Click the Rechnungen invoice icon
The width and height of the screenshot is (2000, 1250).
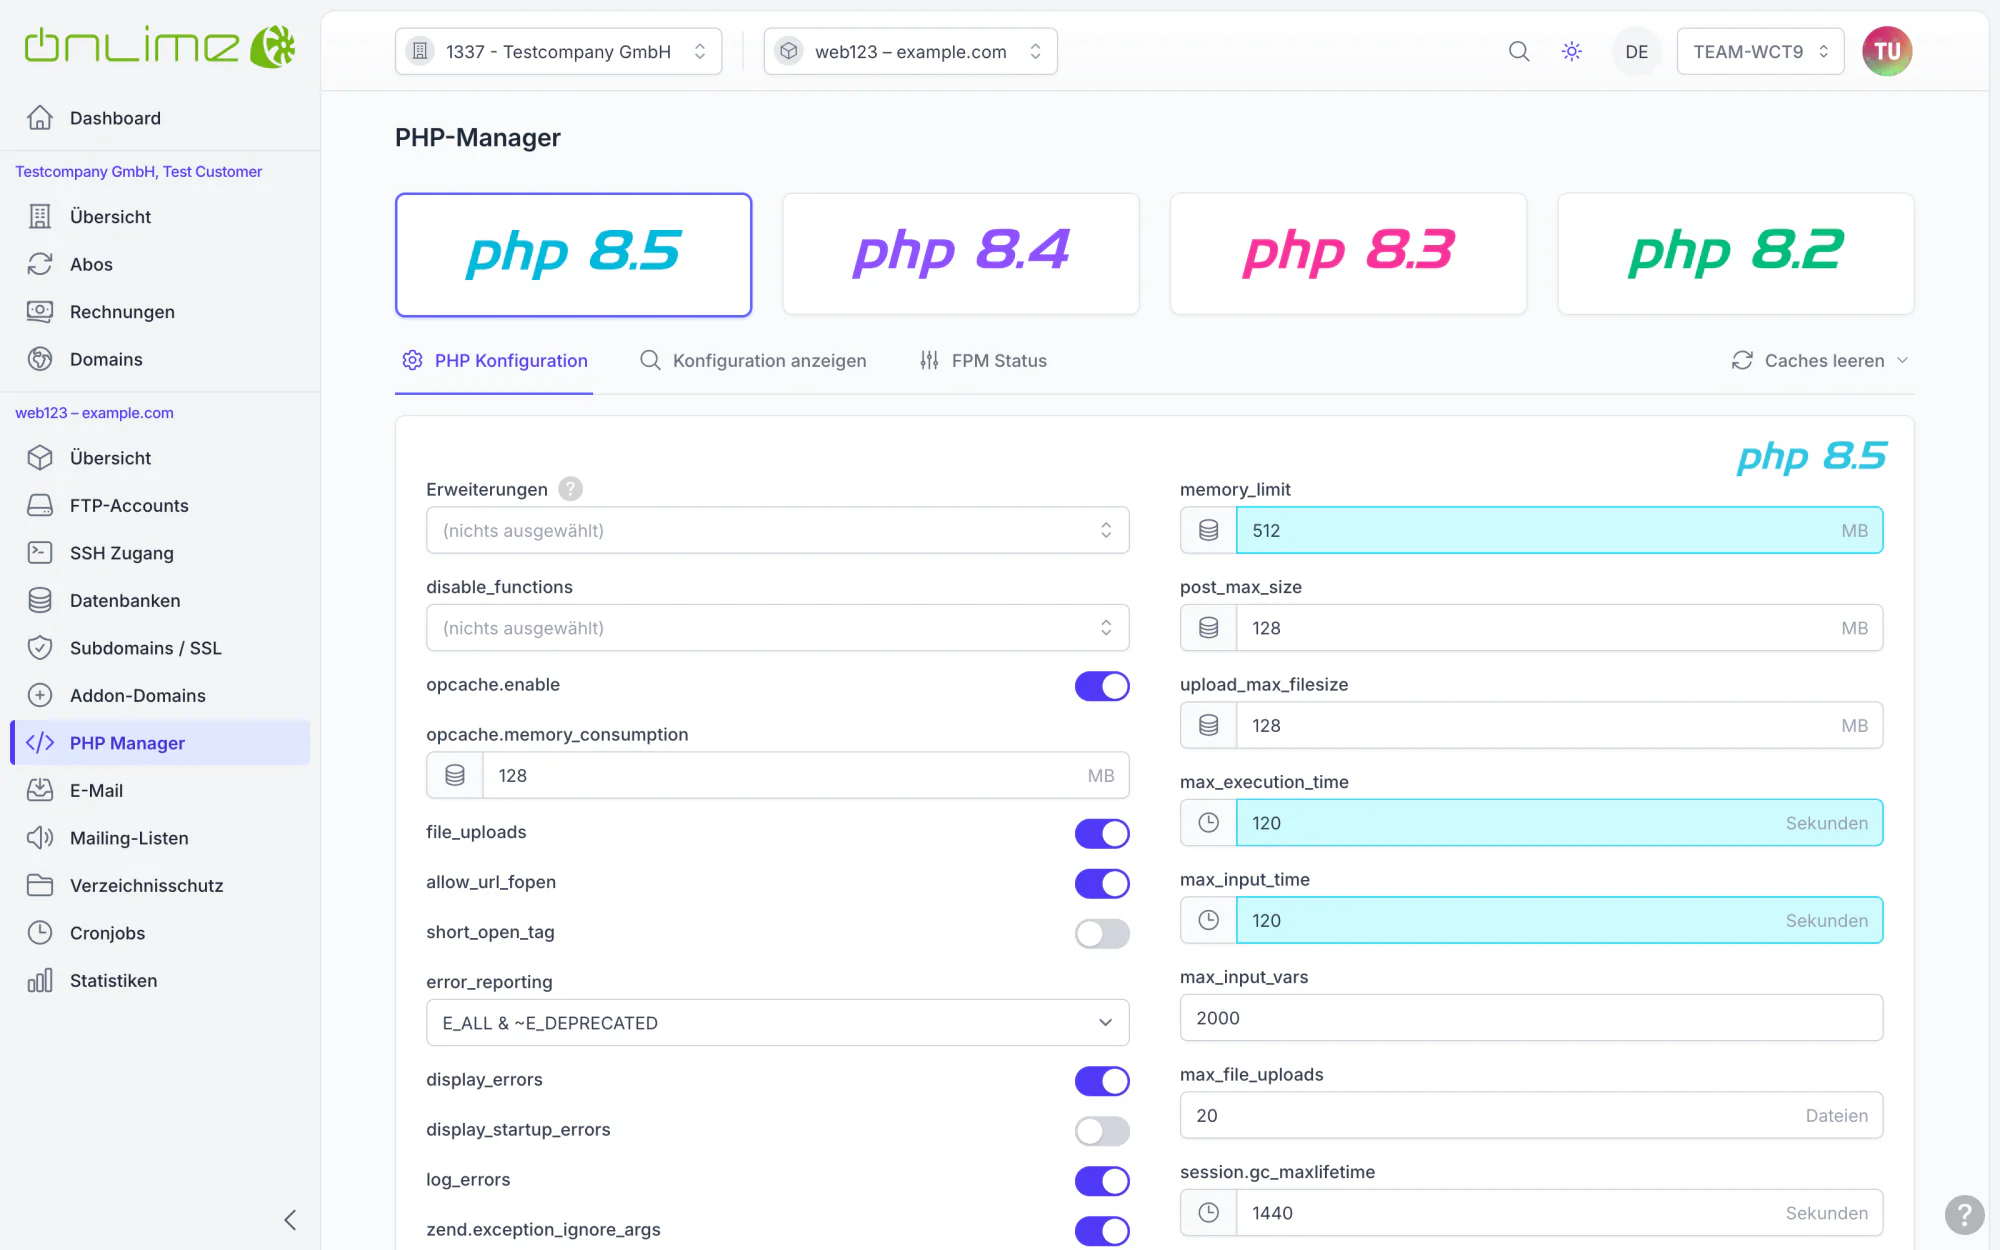click(40, 312)
